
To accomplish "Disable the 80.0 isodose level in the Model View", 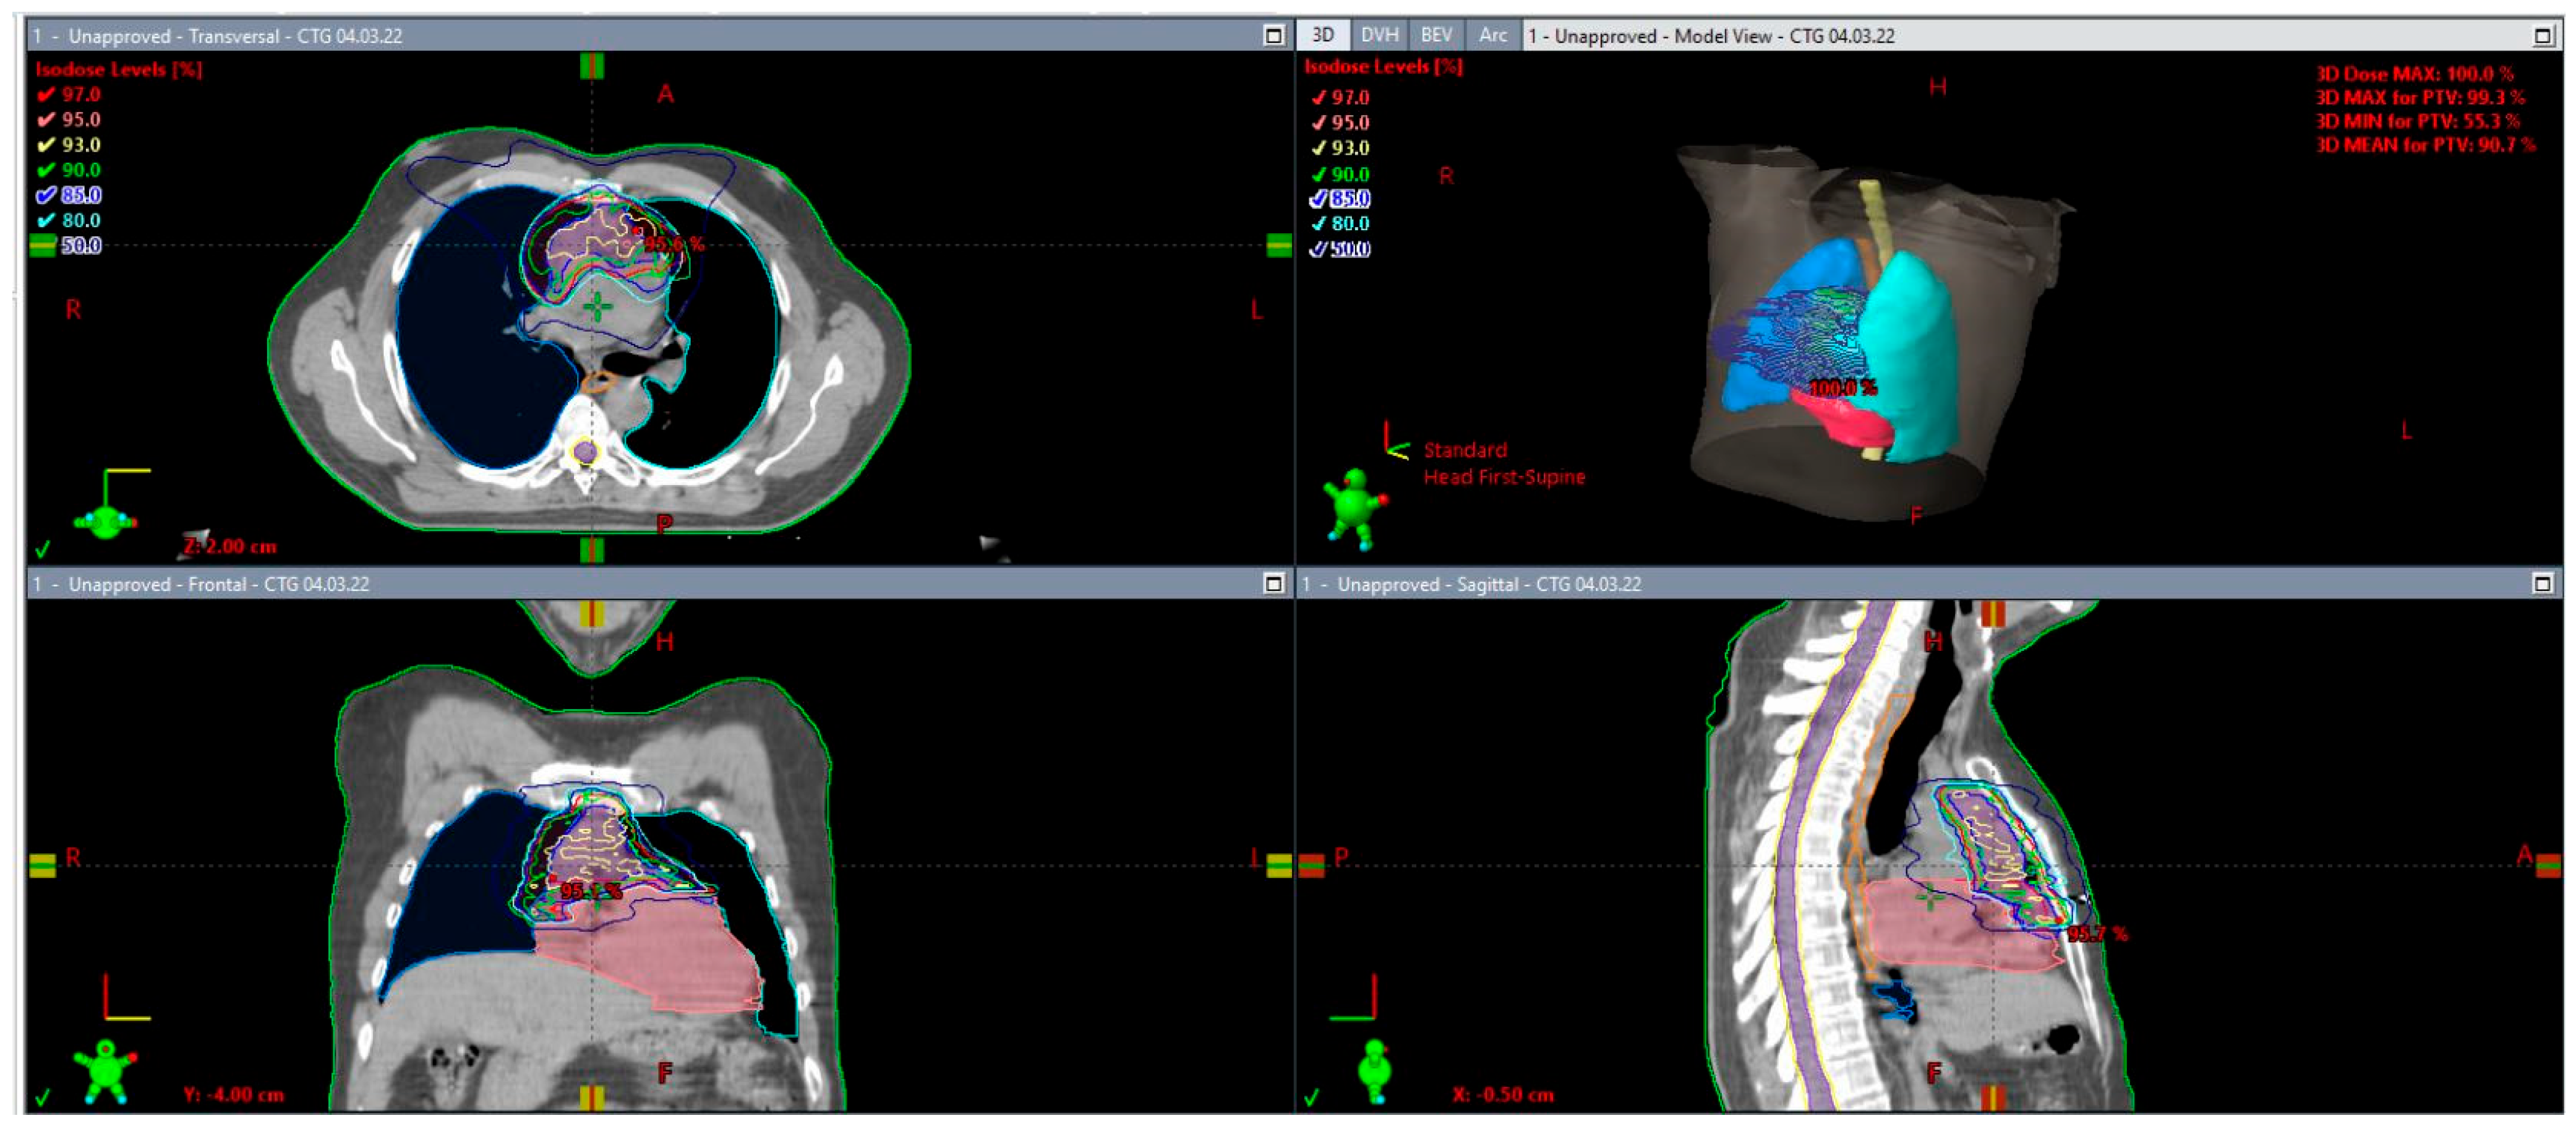I will coord(1319,224).
